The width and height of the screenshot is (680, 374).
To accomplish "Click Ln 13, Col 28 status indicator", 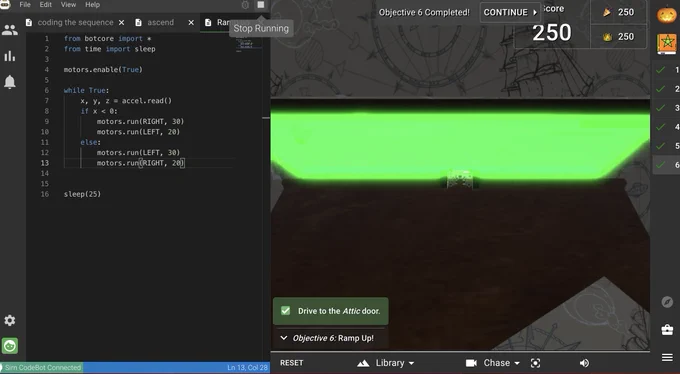I will (247, 367).
